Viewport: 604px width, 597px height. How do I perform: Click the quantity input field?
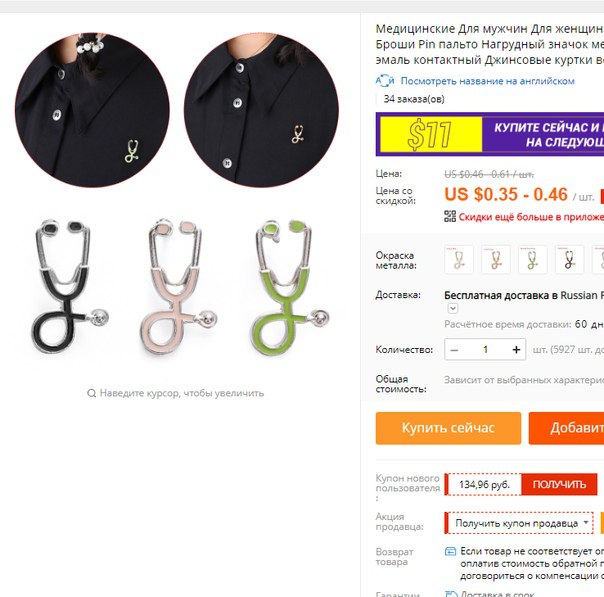click(x=485, y=350)
